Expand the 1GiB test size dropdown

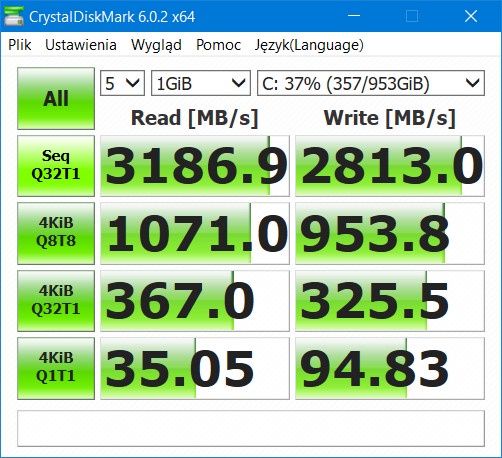[x=201, y=83]
